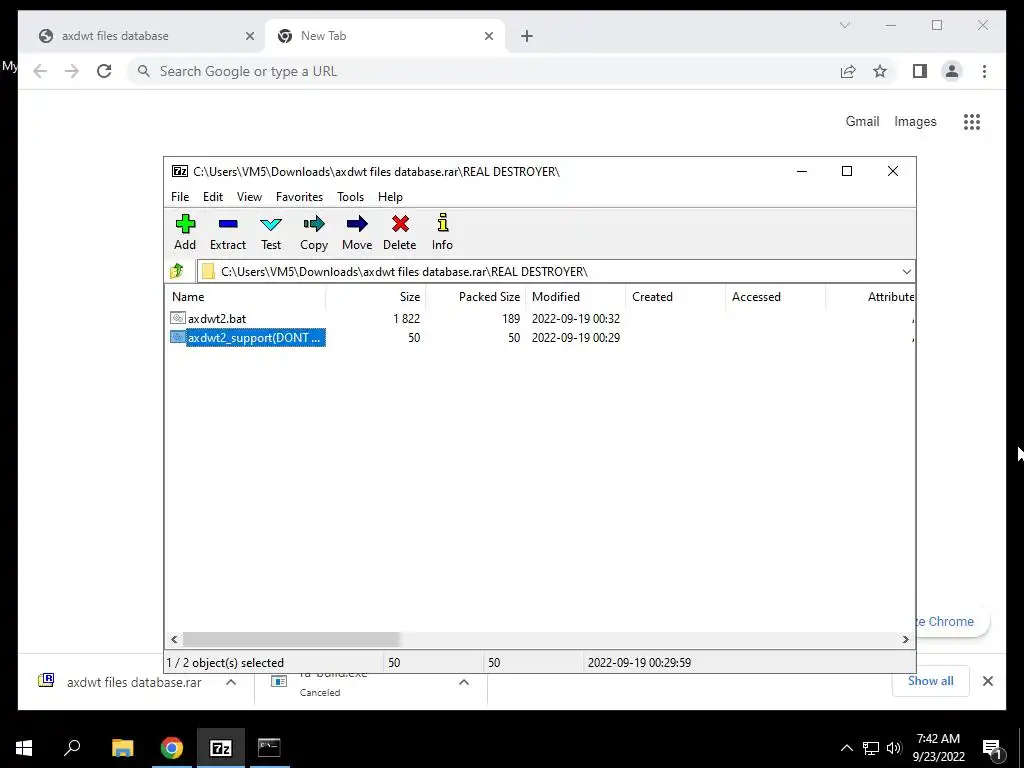Click Show all downloads

(931, 680)
